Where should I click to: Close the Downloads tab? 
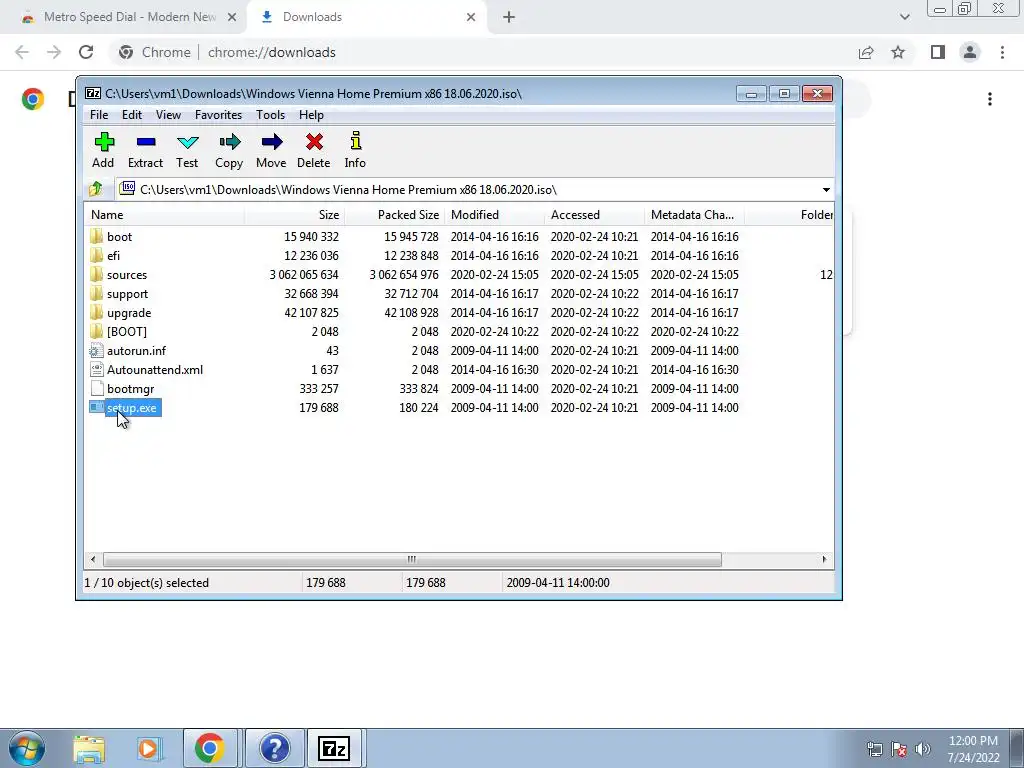pyautogui.click(x=471, y=17)
